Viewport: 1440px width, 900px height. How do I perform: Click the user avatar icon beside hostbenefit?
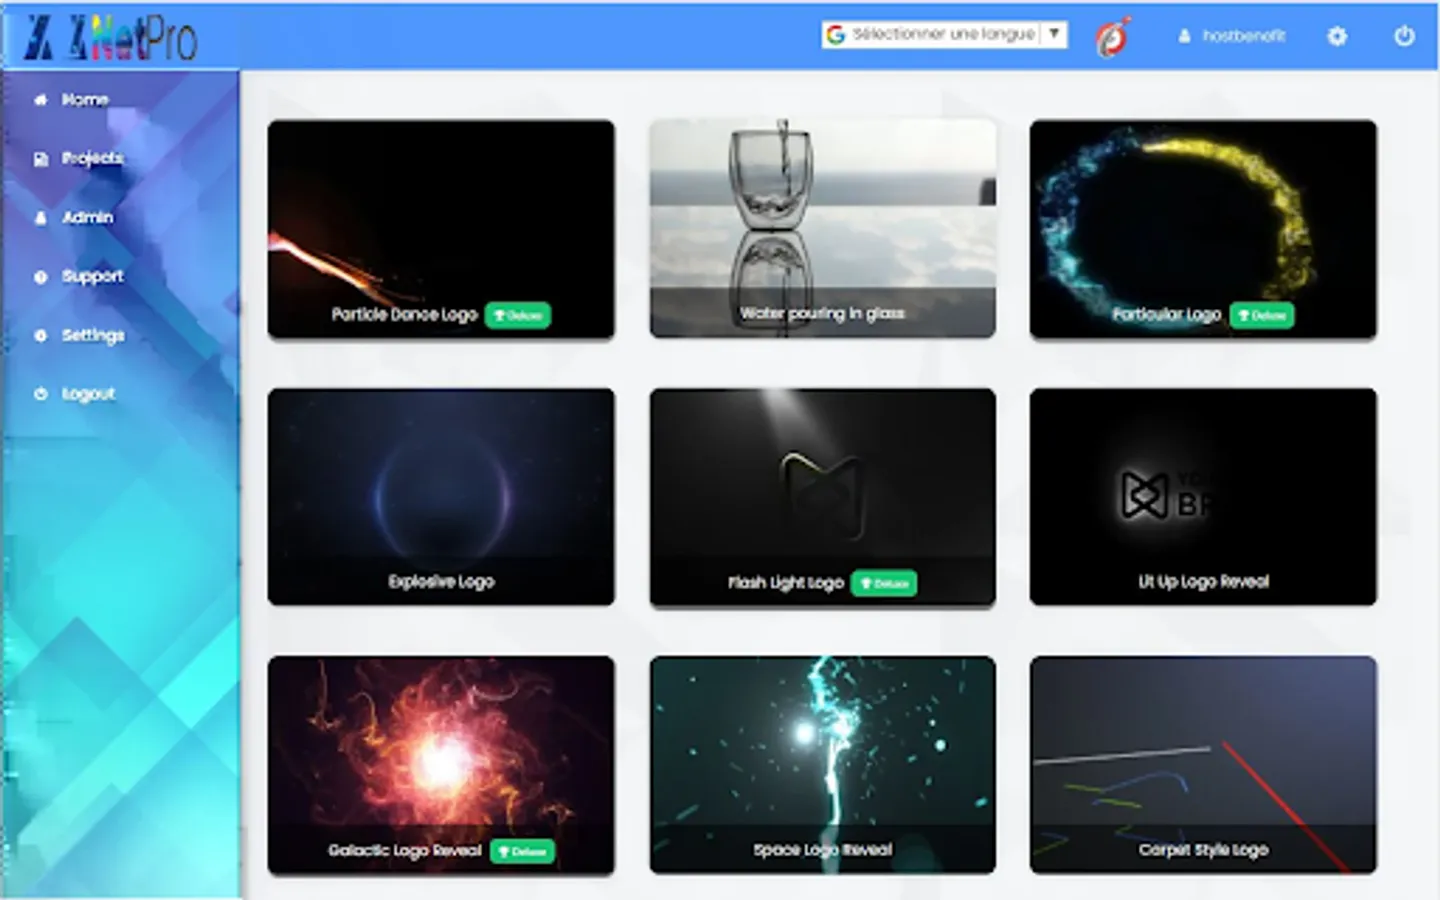coord(1184,36)
